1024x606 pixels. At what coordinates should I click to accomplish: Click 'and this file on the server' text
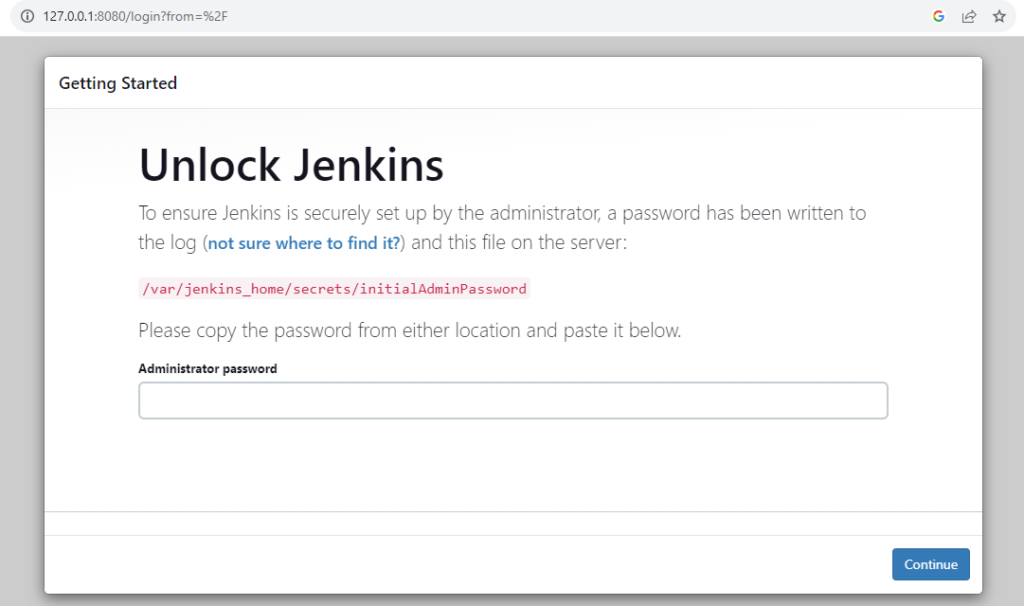[520, 243]
